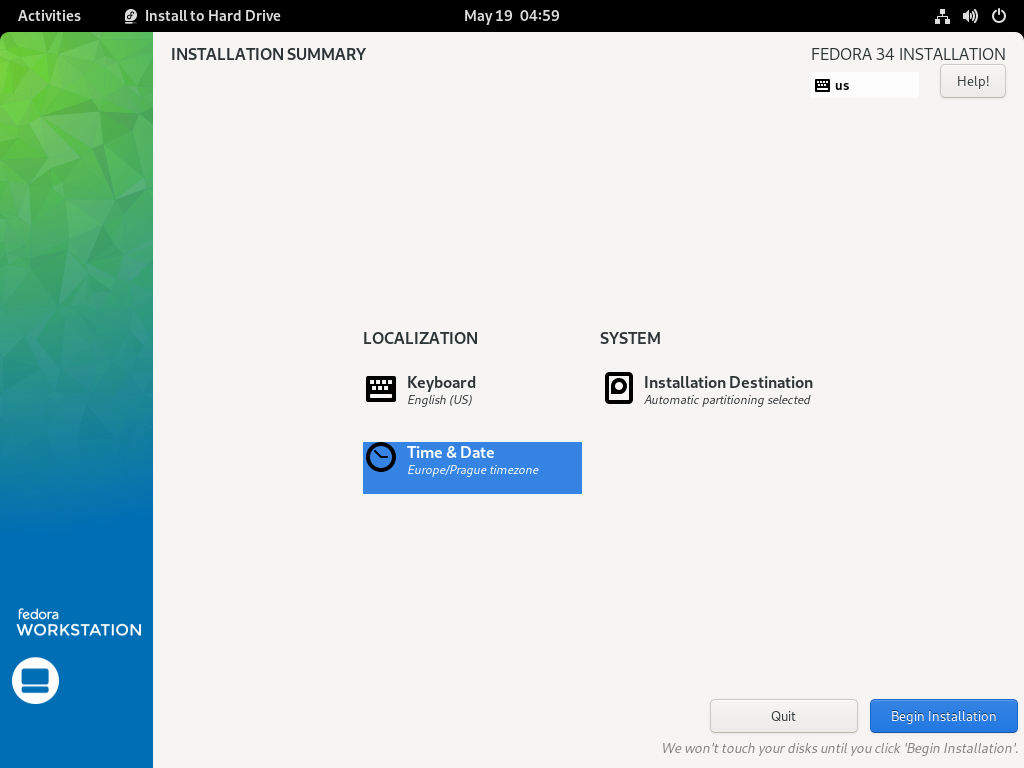Click the INSTALLATION SUMMARY title
The height and width of the screenshot is (768, 1024).
pos(268,54)
